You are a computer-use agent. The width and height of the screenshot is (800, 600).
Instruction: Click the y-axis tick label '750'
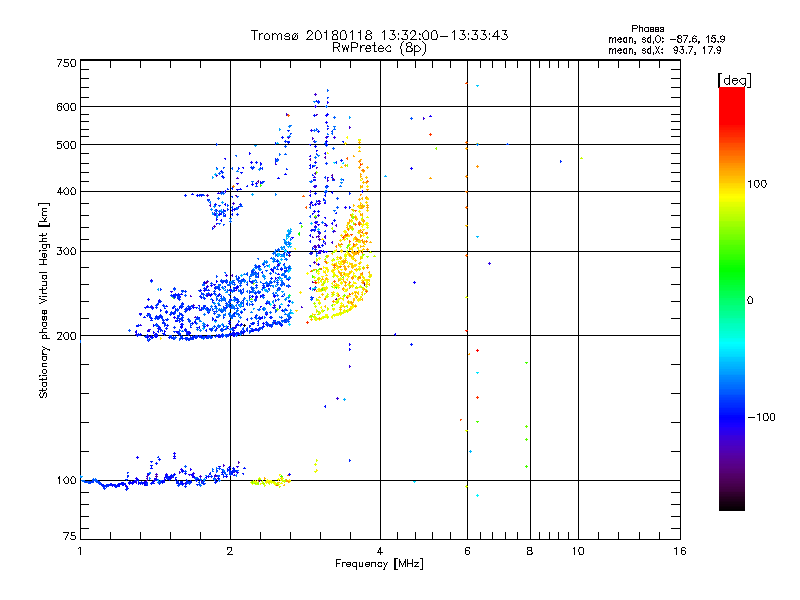(66, 63)
